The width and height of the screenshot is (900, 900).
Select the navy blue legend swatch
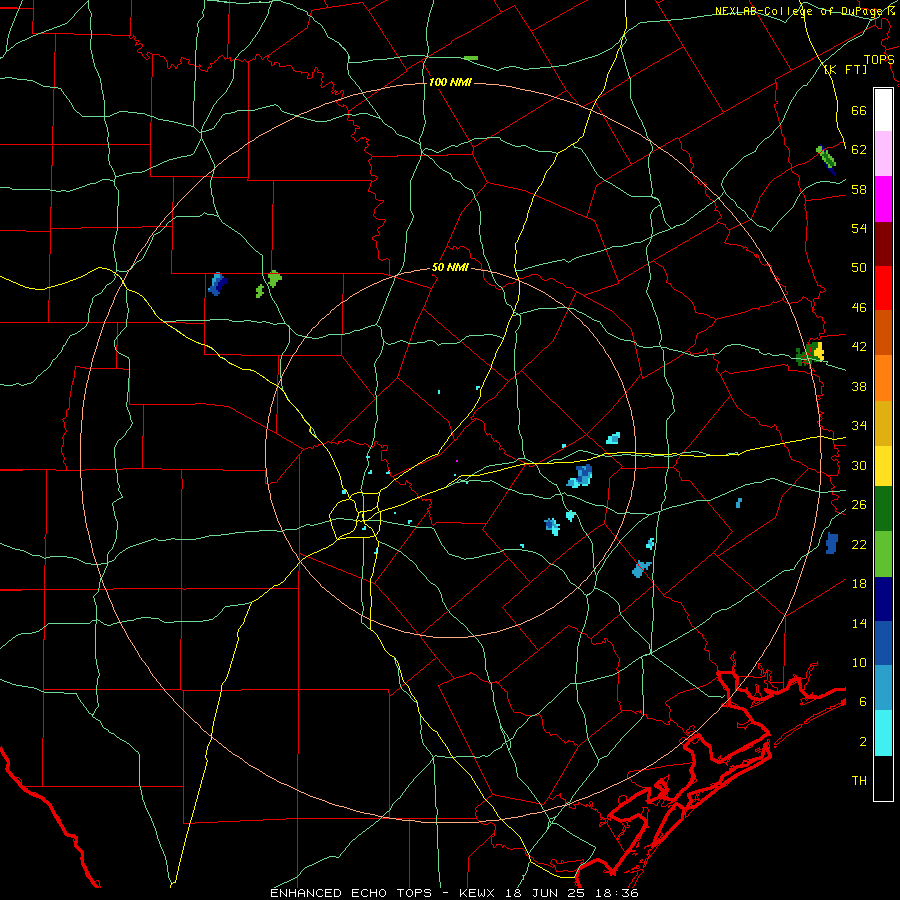pos(883,599)
